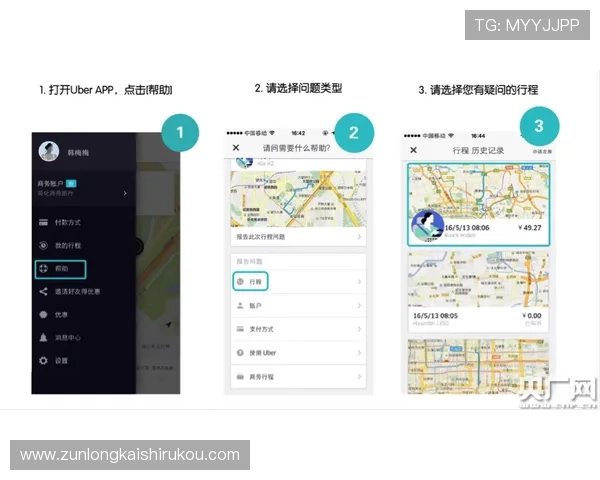
Task: Open settings via the 设置 gear icon
Action: coord(43,361)
